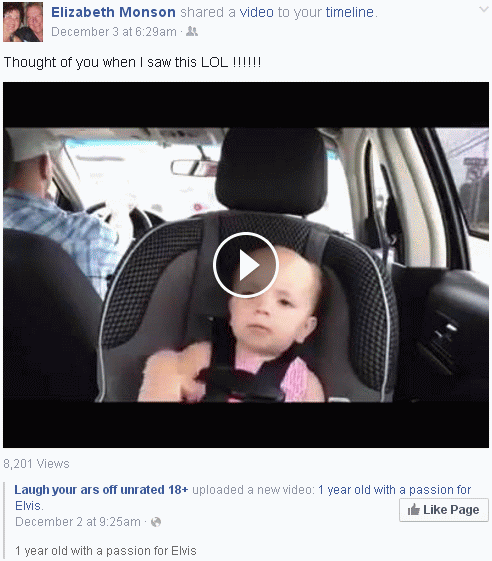Click the Like Page button
The image size is (492, 561).
pos(444,509)
